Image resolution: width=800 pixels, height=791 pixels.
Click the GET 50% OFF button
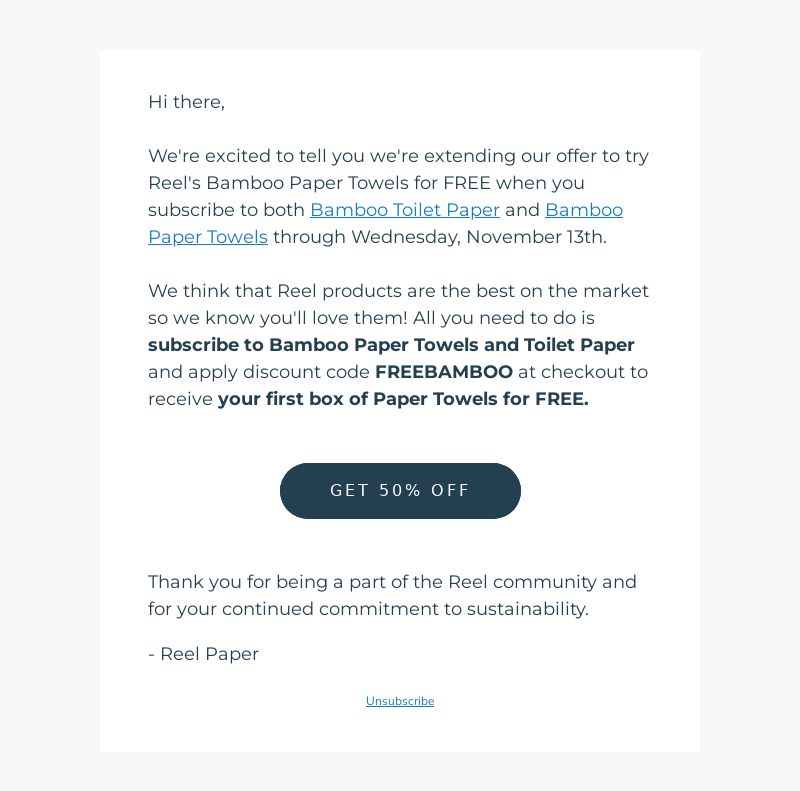(x=400, y=490)
